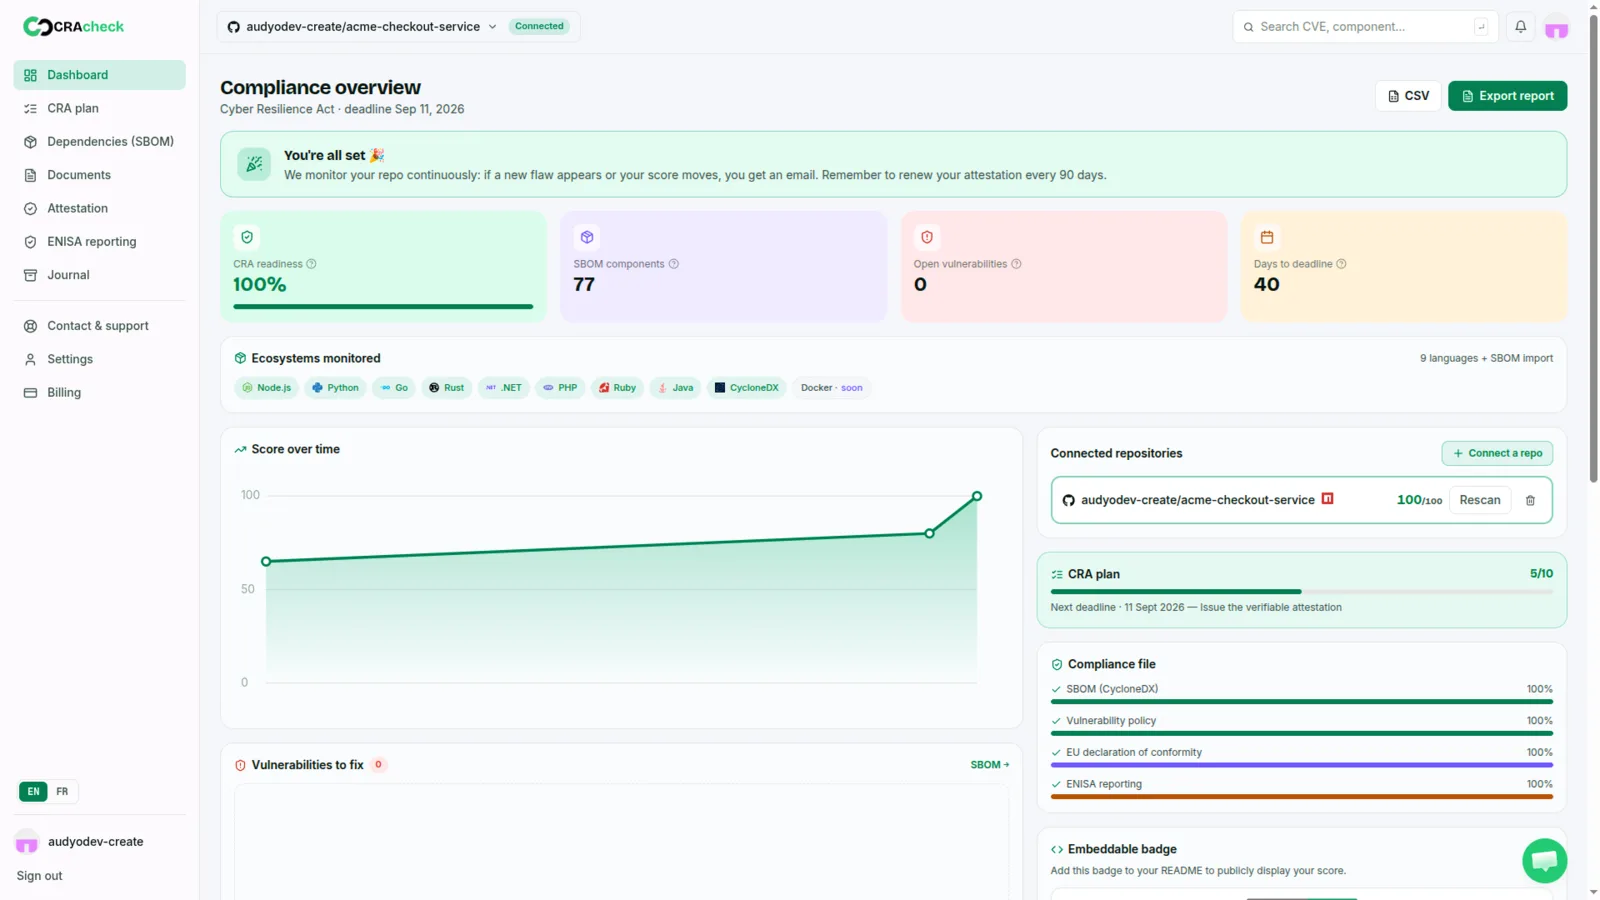Select the PHP ecosystem chip
The image size is (1600, 900).
pyautogui.click(x=560, y=388)
